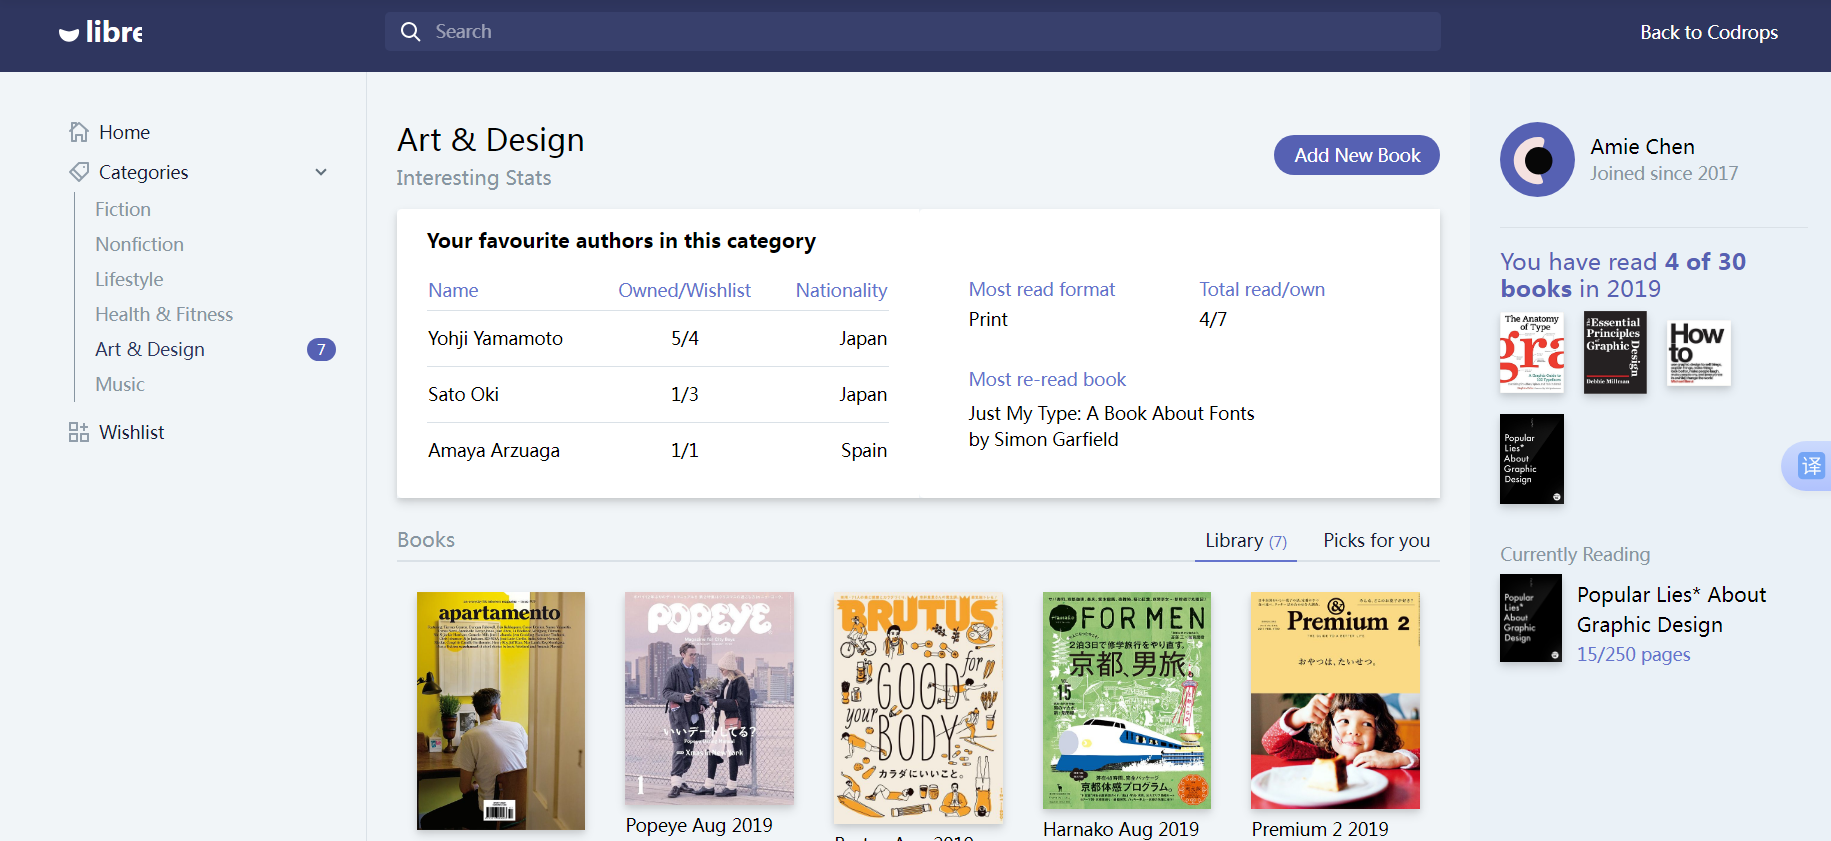1831x841 pixels.
Task: Click Amie Chen's profile avatar
Action: tap(1537, 160)
